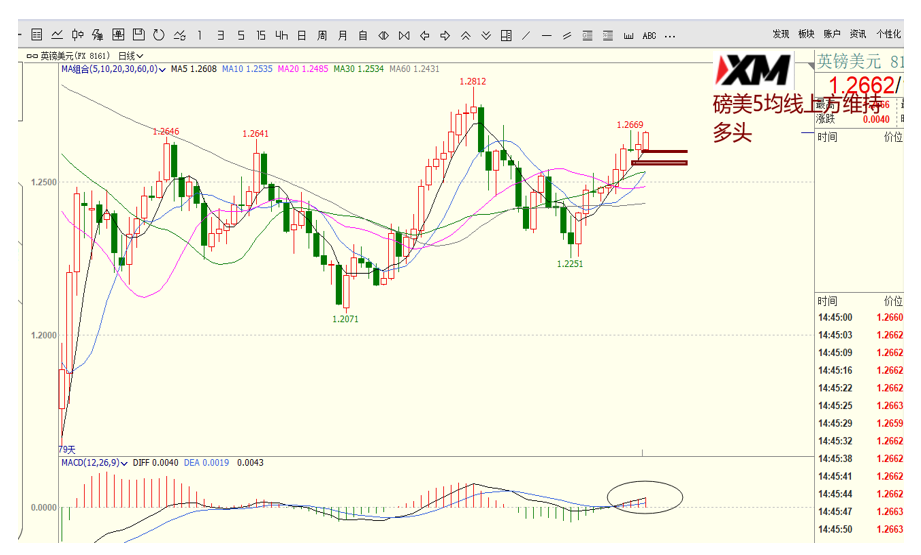Click the DEA 0.0019 value
Image resolution: width=921 pixels, height=555 pixels.
(x=207, y=463)
